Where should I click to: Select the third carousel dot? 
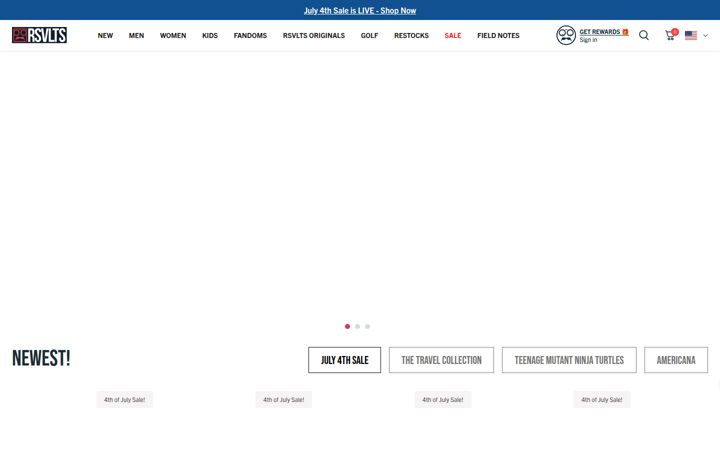pyautogui.click(x=367, y=326)
